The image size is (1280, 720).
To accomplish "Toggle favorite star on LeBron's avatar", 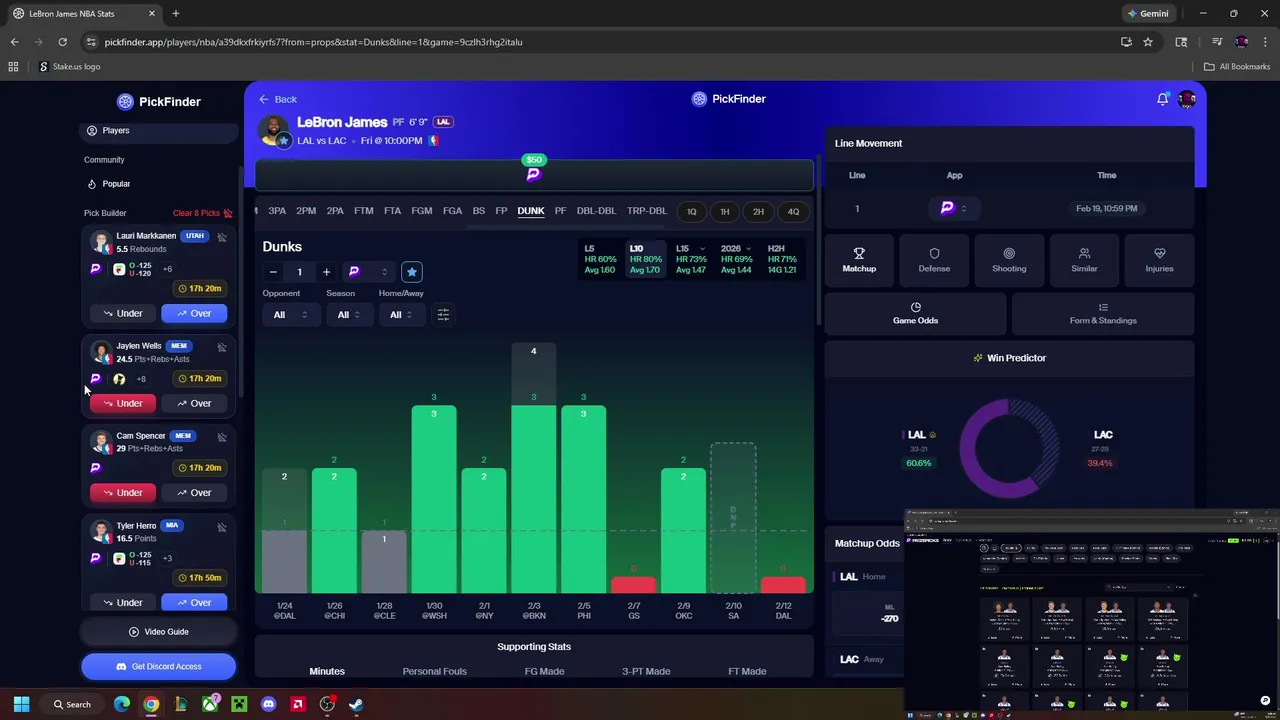I will (x=284, y=141).
